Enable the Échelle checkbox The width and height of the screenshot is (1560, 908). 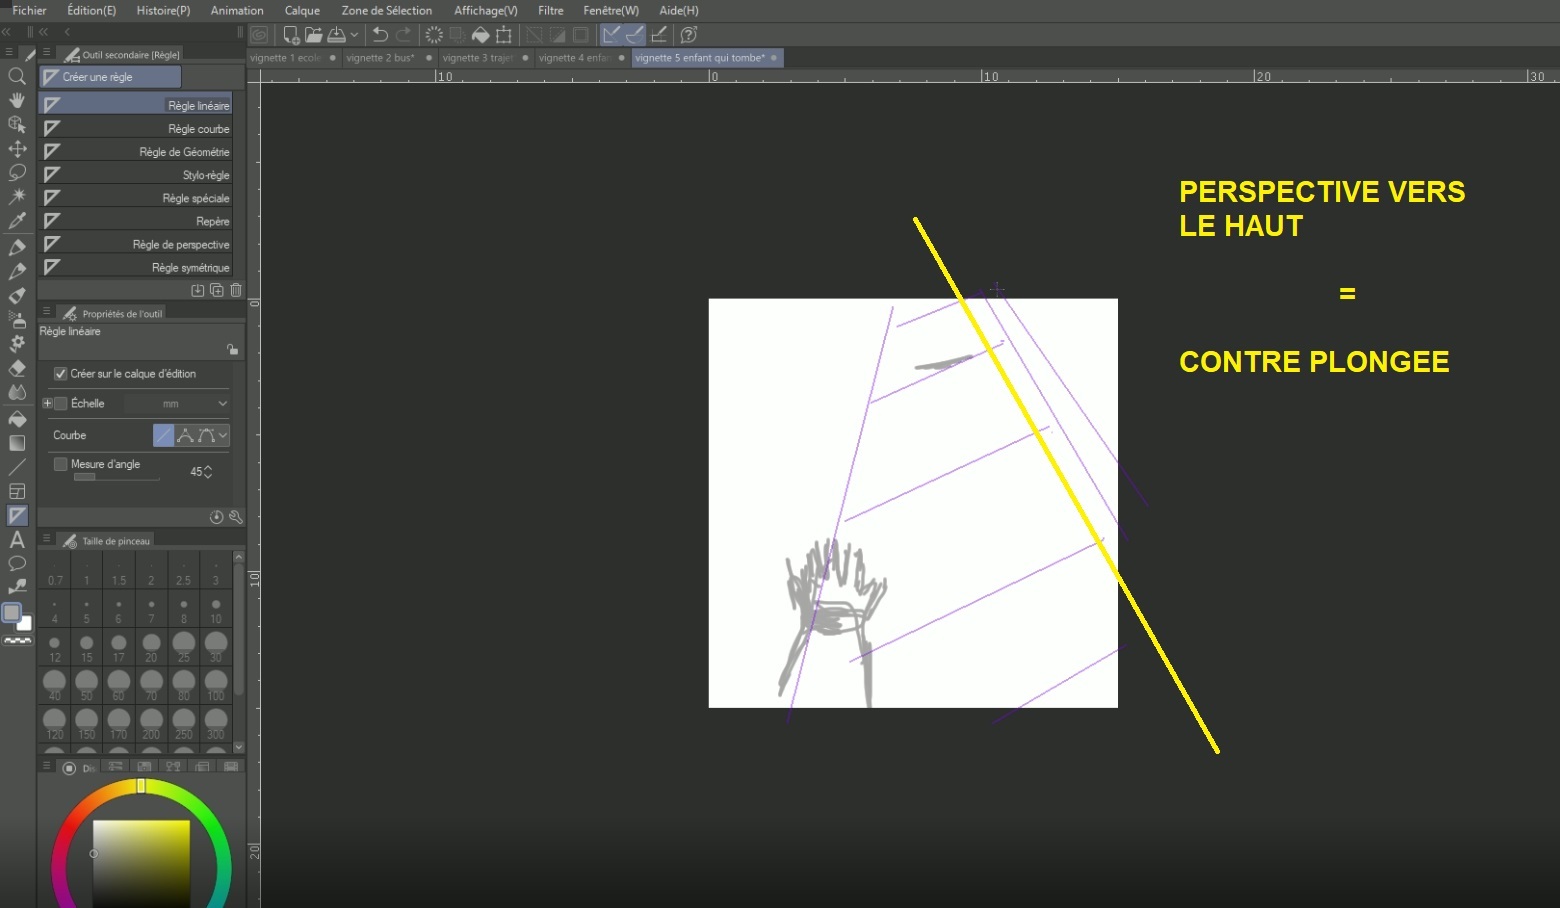61,404
